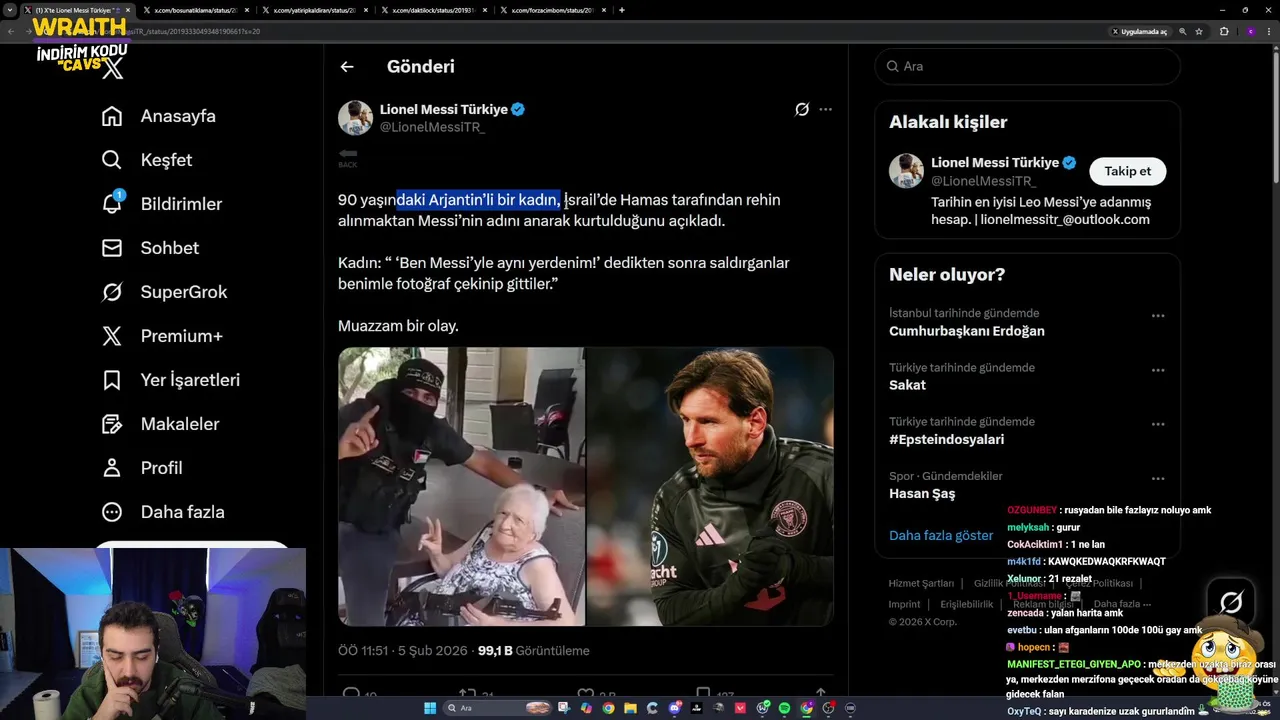Click Muazzam bir olay. text
This screenshot has height=720, width=1280.
(398, 326)
